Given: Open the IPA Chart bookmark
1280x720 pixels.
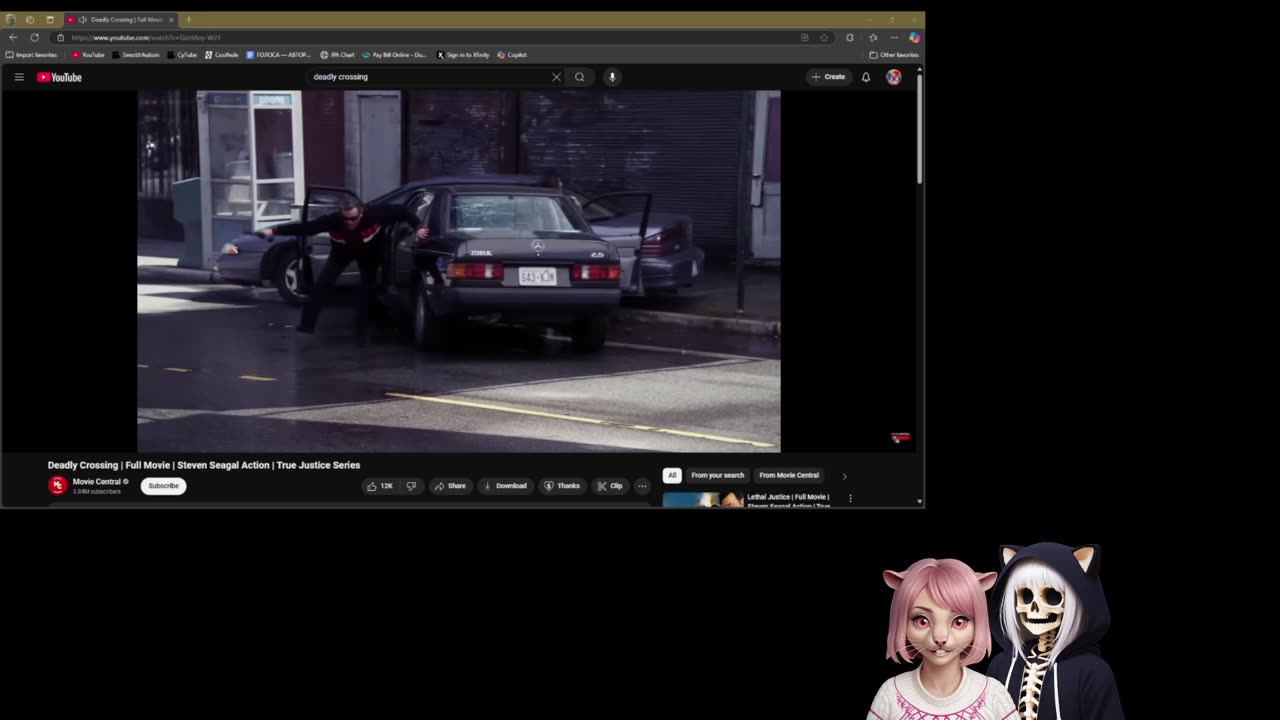Looking at the screenshot, I should pyautogui.click(x=337, y=55).
